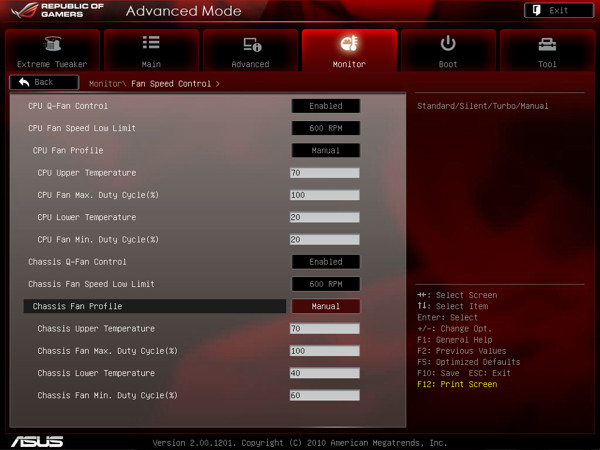Click the Exit door icon

536,10
